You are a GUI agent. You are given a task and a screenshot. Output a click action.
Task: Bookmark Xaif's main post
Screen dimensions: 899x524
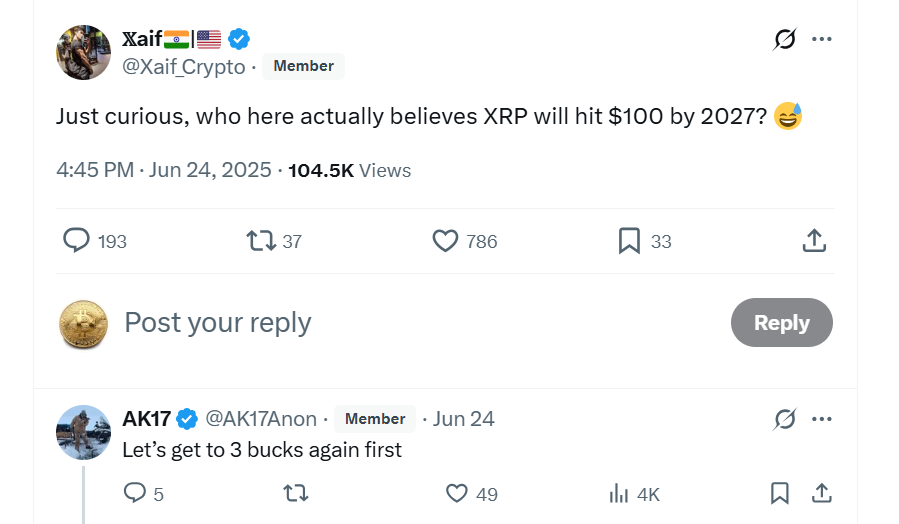[x=629, y=241]
